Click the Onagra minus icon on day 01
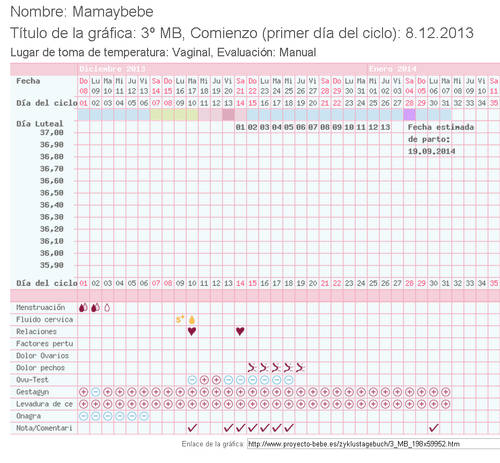Screen dimensions: 500x463 [x=83, y=416]
